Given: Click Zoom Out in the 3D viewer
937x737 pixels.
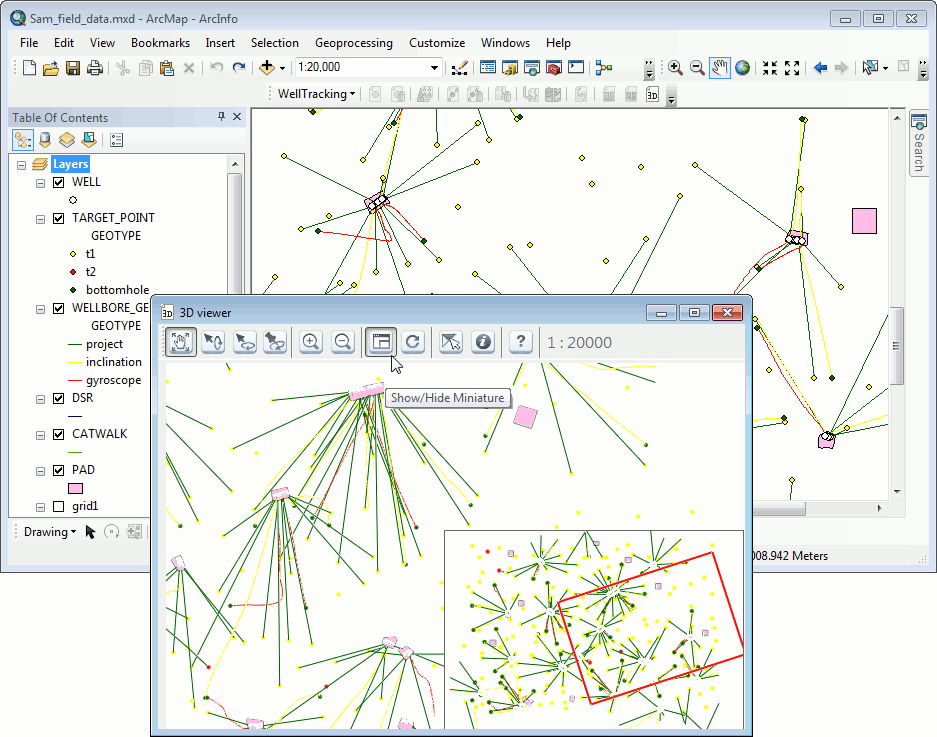Looking at the screenshot, I should (x=343, y=342).
